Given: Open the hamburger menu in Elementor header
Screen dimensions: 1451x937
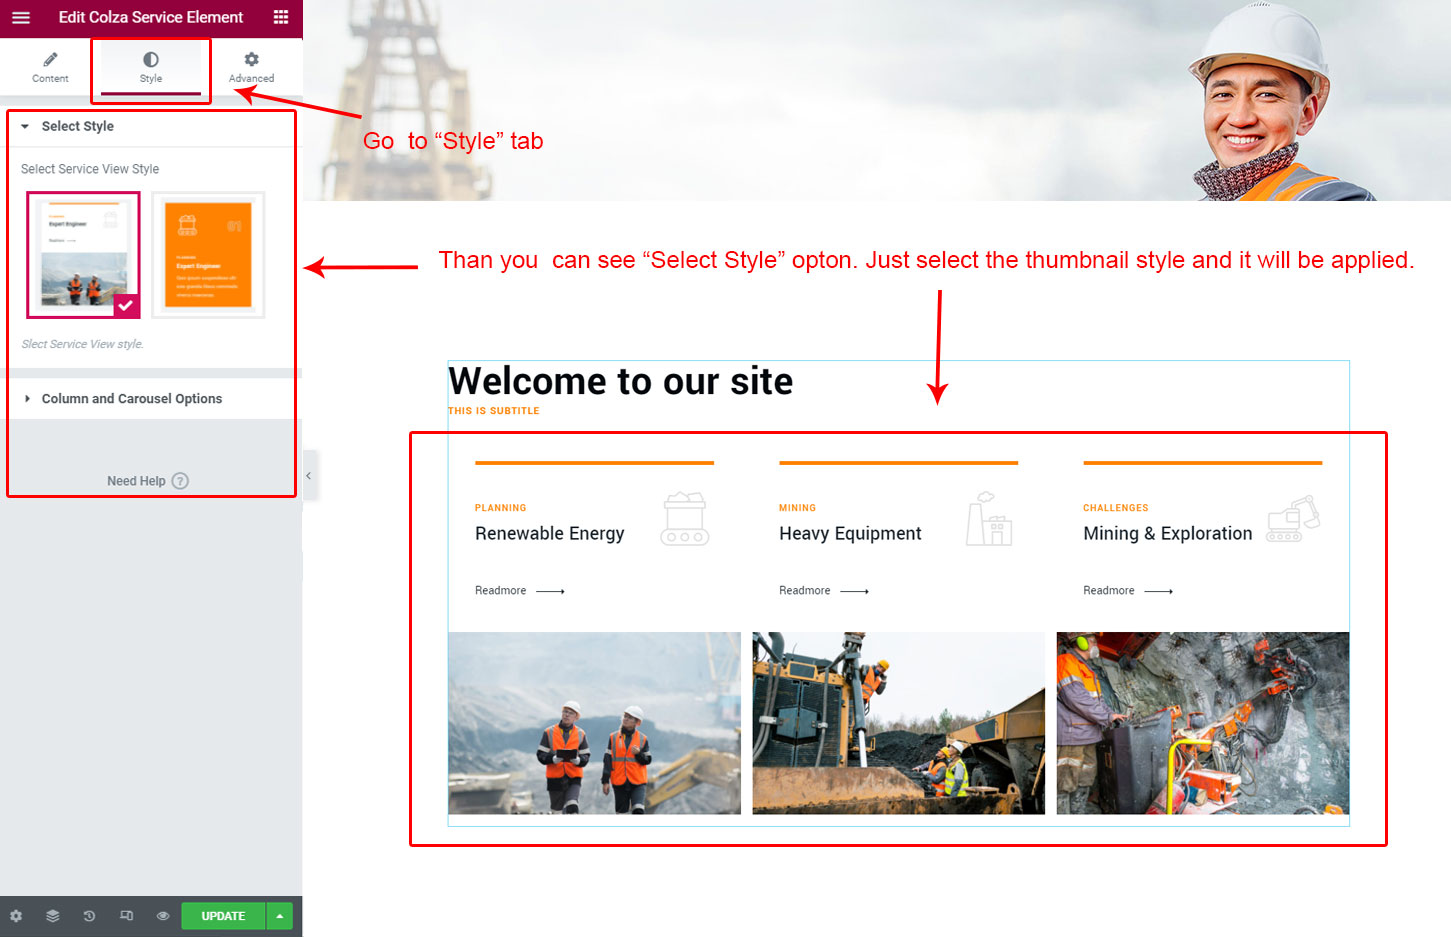Looking at the screenshot, I should (20, 17).
